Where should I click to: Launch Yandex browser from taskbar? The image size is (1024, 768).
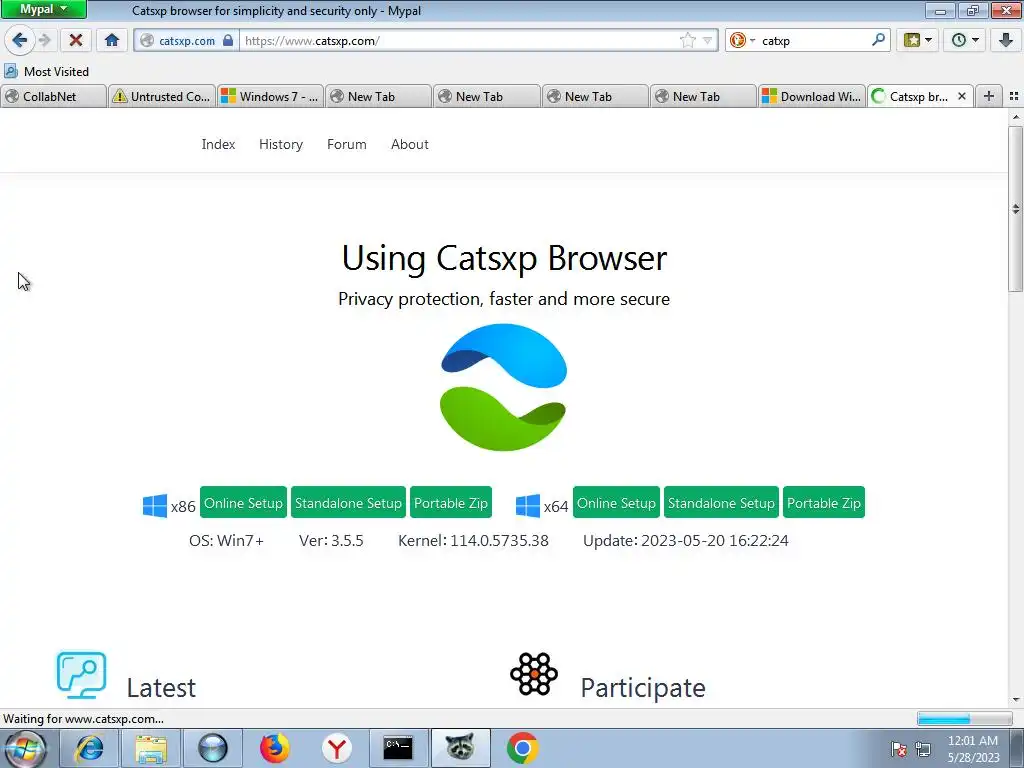336,748
